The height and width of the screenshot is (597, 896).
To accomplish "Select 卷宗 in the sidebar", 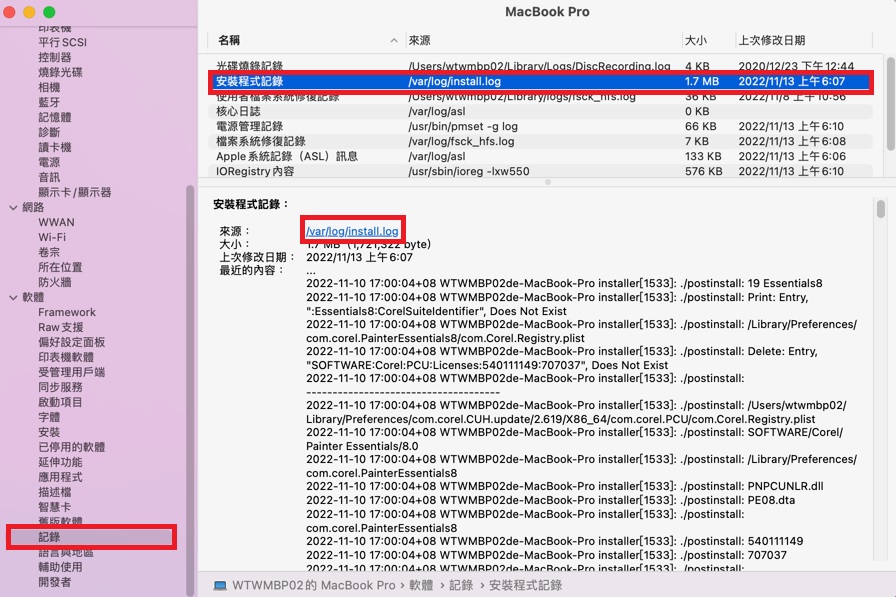I will point(49,252).
